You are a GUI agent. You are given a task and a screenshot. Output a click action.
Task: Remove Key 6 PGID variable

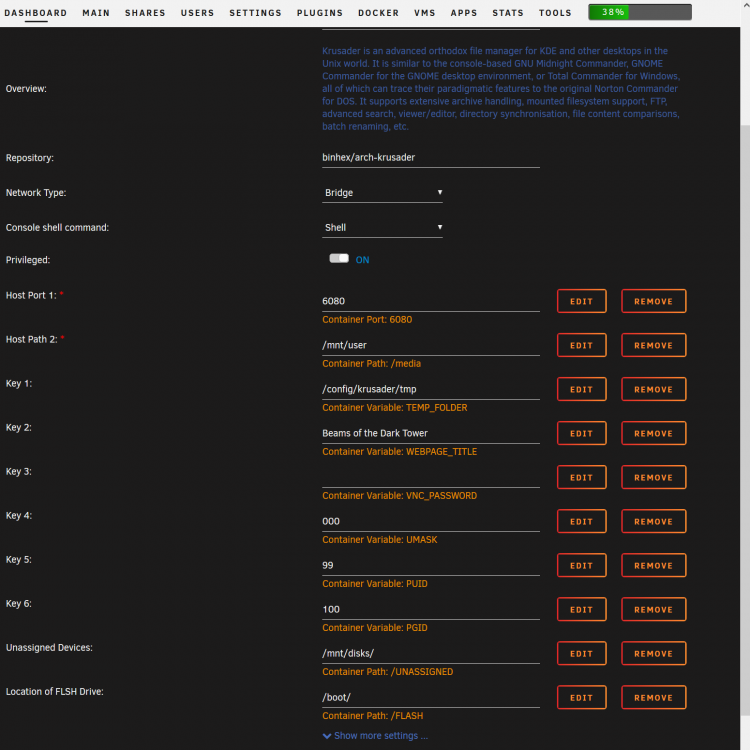point(653,609)
